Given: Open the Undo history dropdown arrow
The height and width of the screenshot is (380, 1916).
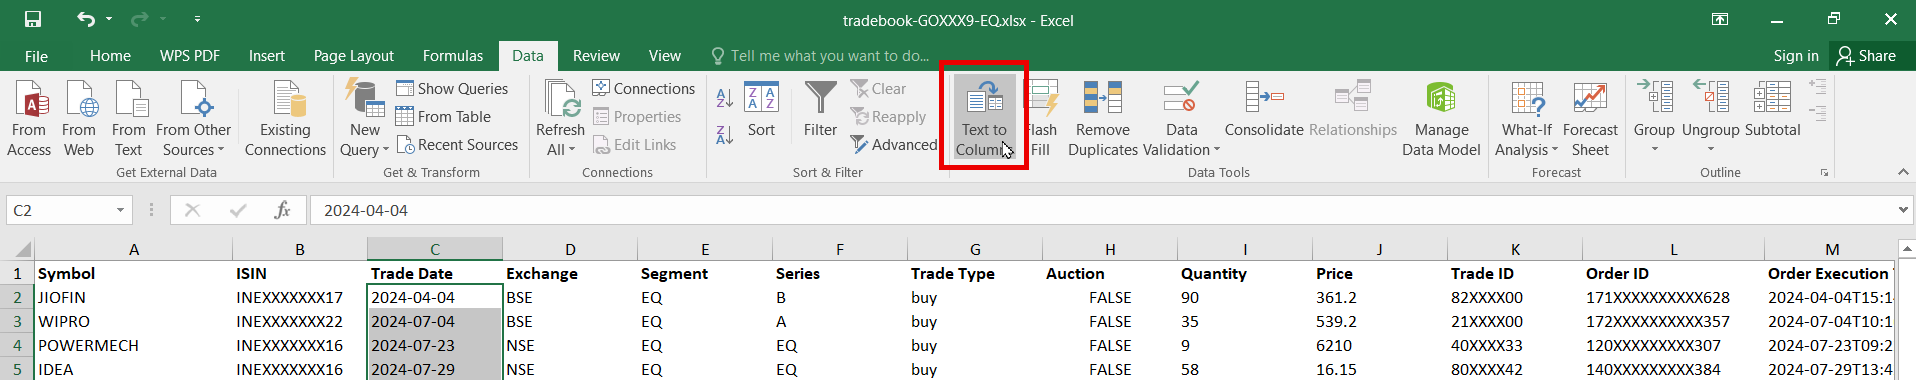Looking at the screenshot, I should [x=109, y=19].
